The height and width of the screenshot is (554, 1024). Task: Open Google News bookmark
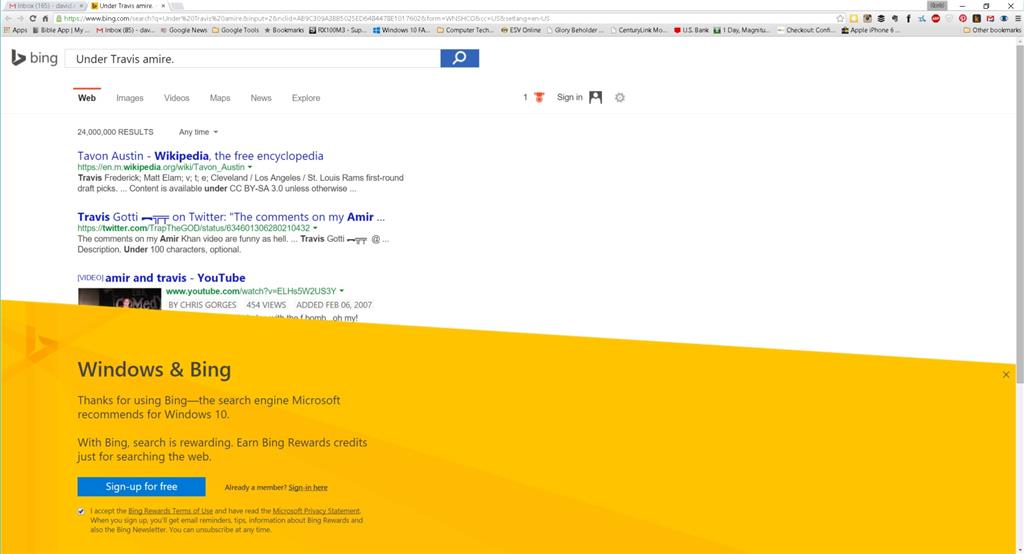(184, 30)
